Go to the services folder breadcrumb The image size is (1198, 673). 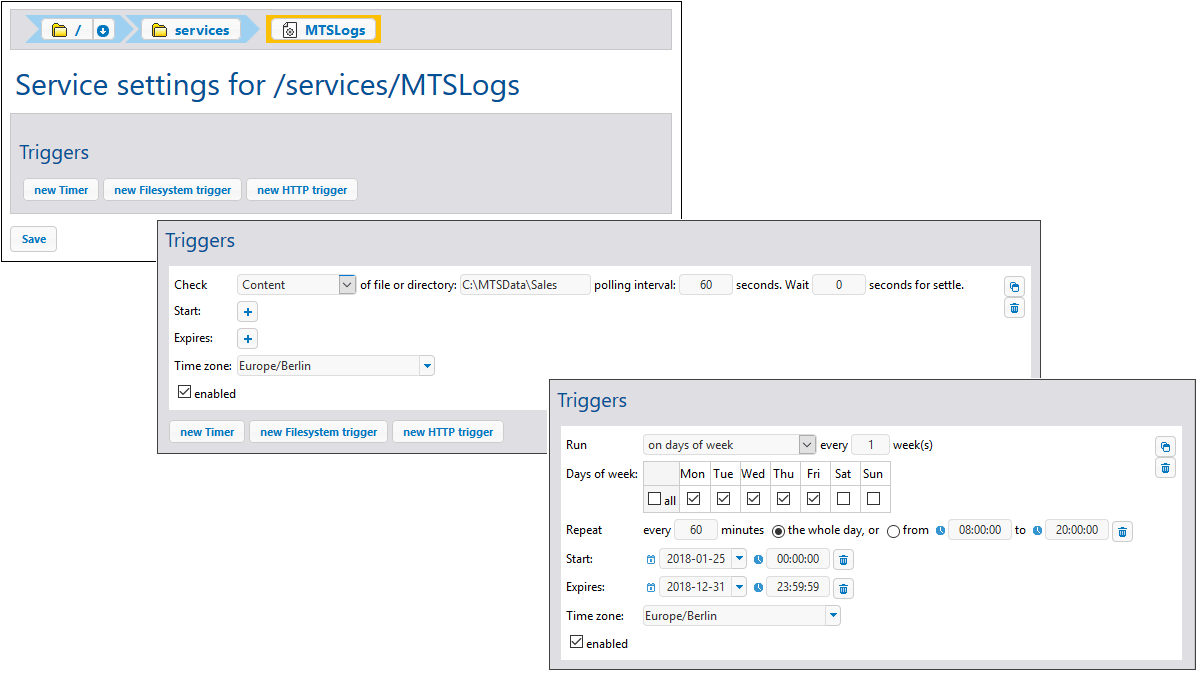[191, 30]
